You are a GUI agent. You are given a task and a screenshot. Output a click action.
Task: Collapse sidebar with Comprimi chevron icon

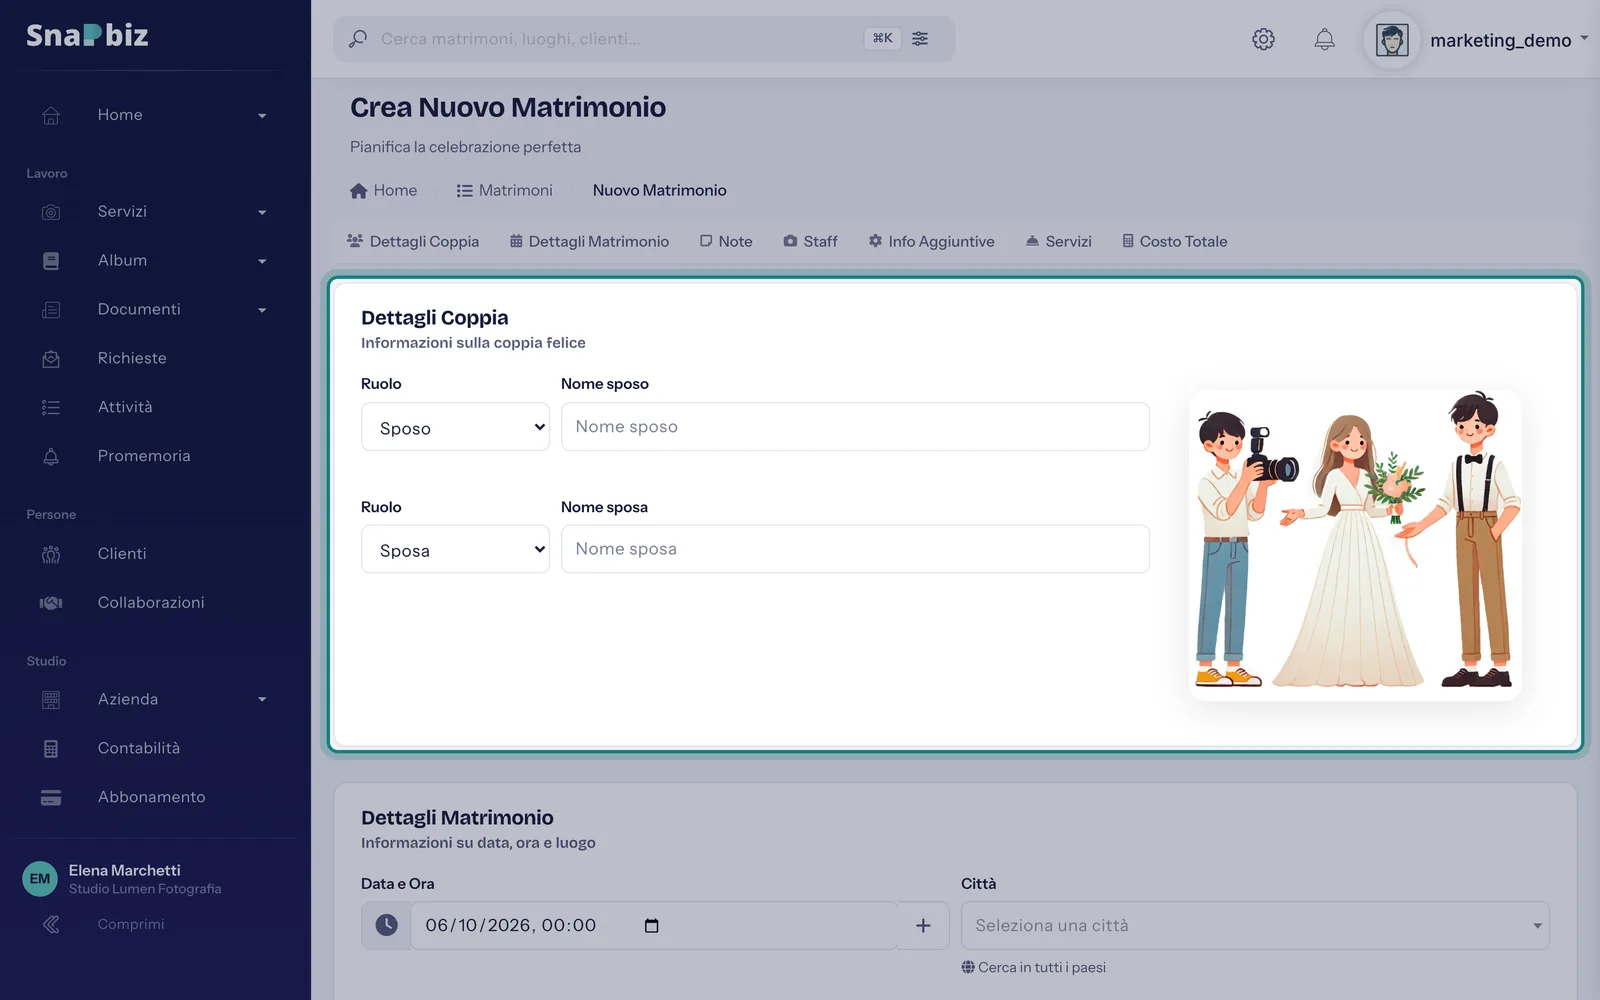coord(51,924)
